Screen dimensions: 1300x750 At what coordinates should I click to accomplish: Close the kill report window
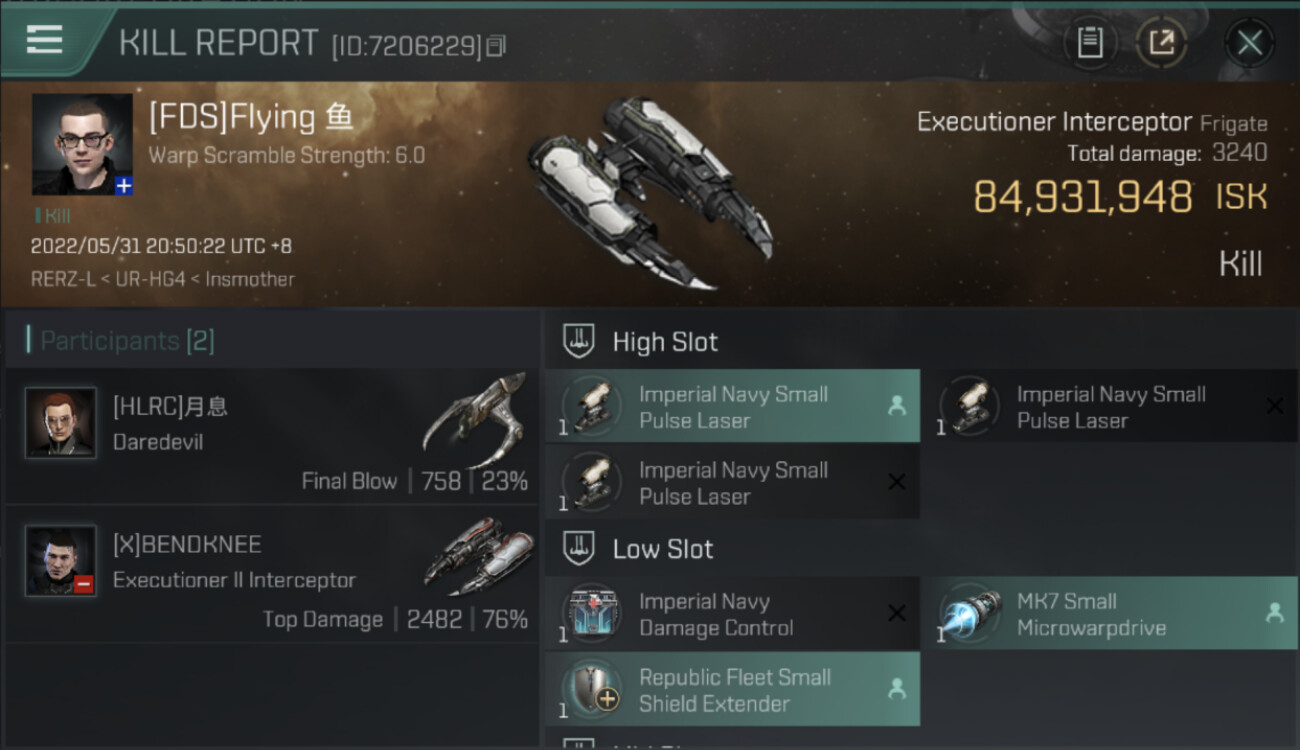pyautogui.click(x=1249, y=43)
